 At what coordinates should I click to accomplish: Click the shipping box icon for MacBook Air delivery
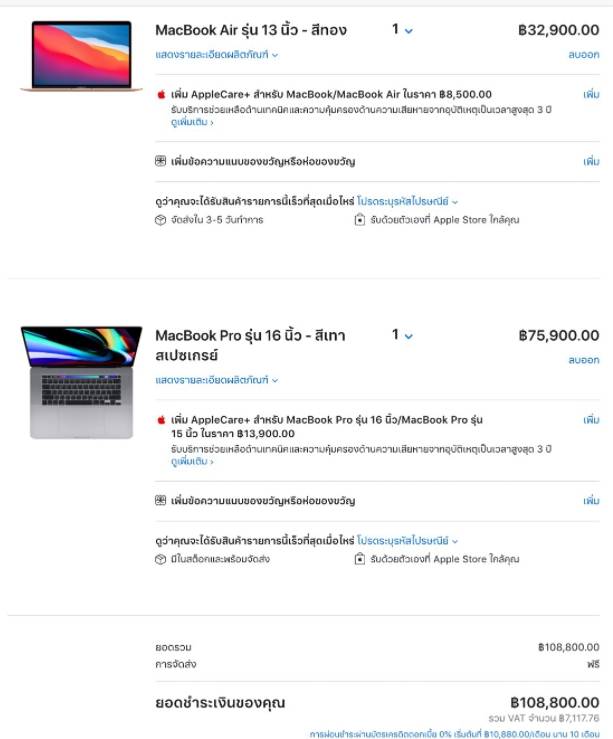(x=161, y=220)
